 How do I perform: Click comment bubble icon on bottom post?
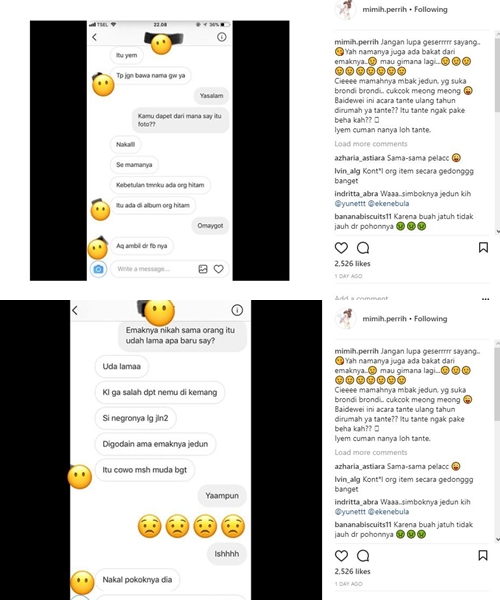point(363,556)
